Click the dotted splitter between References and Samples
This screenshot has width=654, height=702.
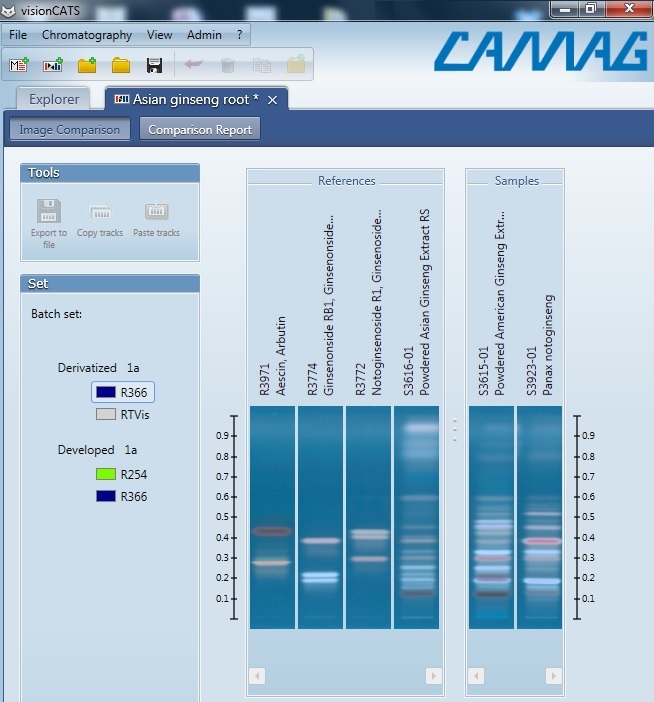[x=455, y=430]
